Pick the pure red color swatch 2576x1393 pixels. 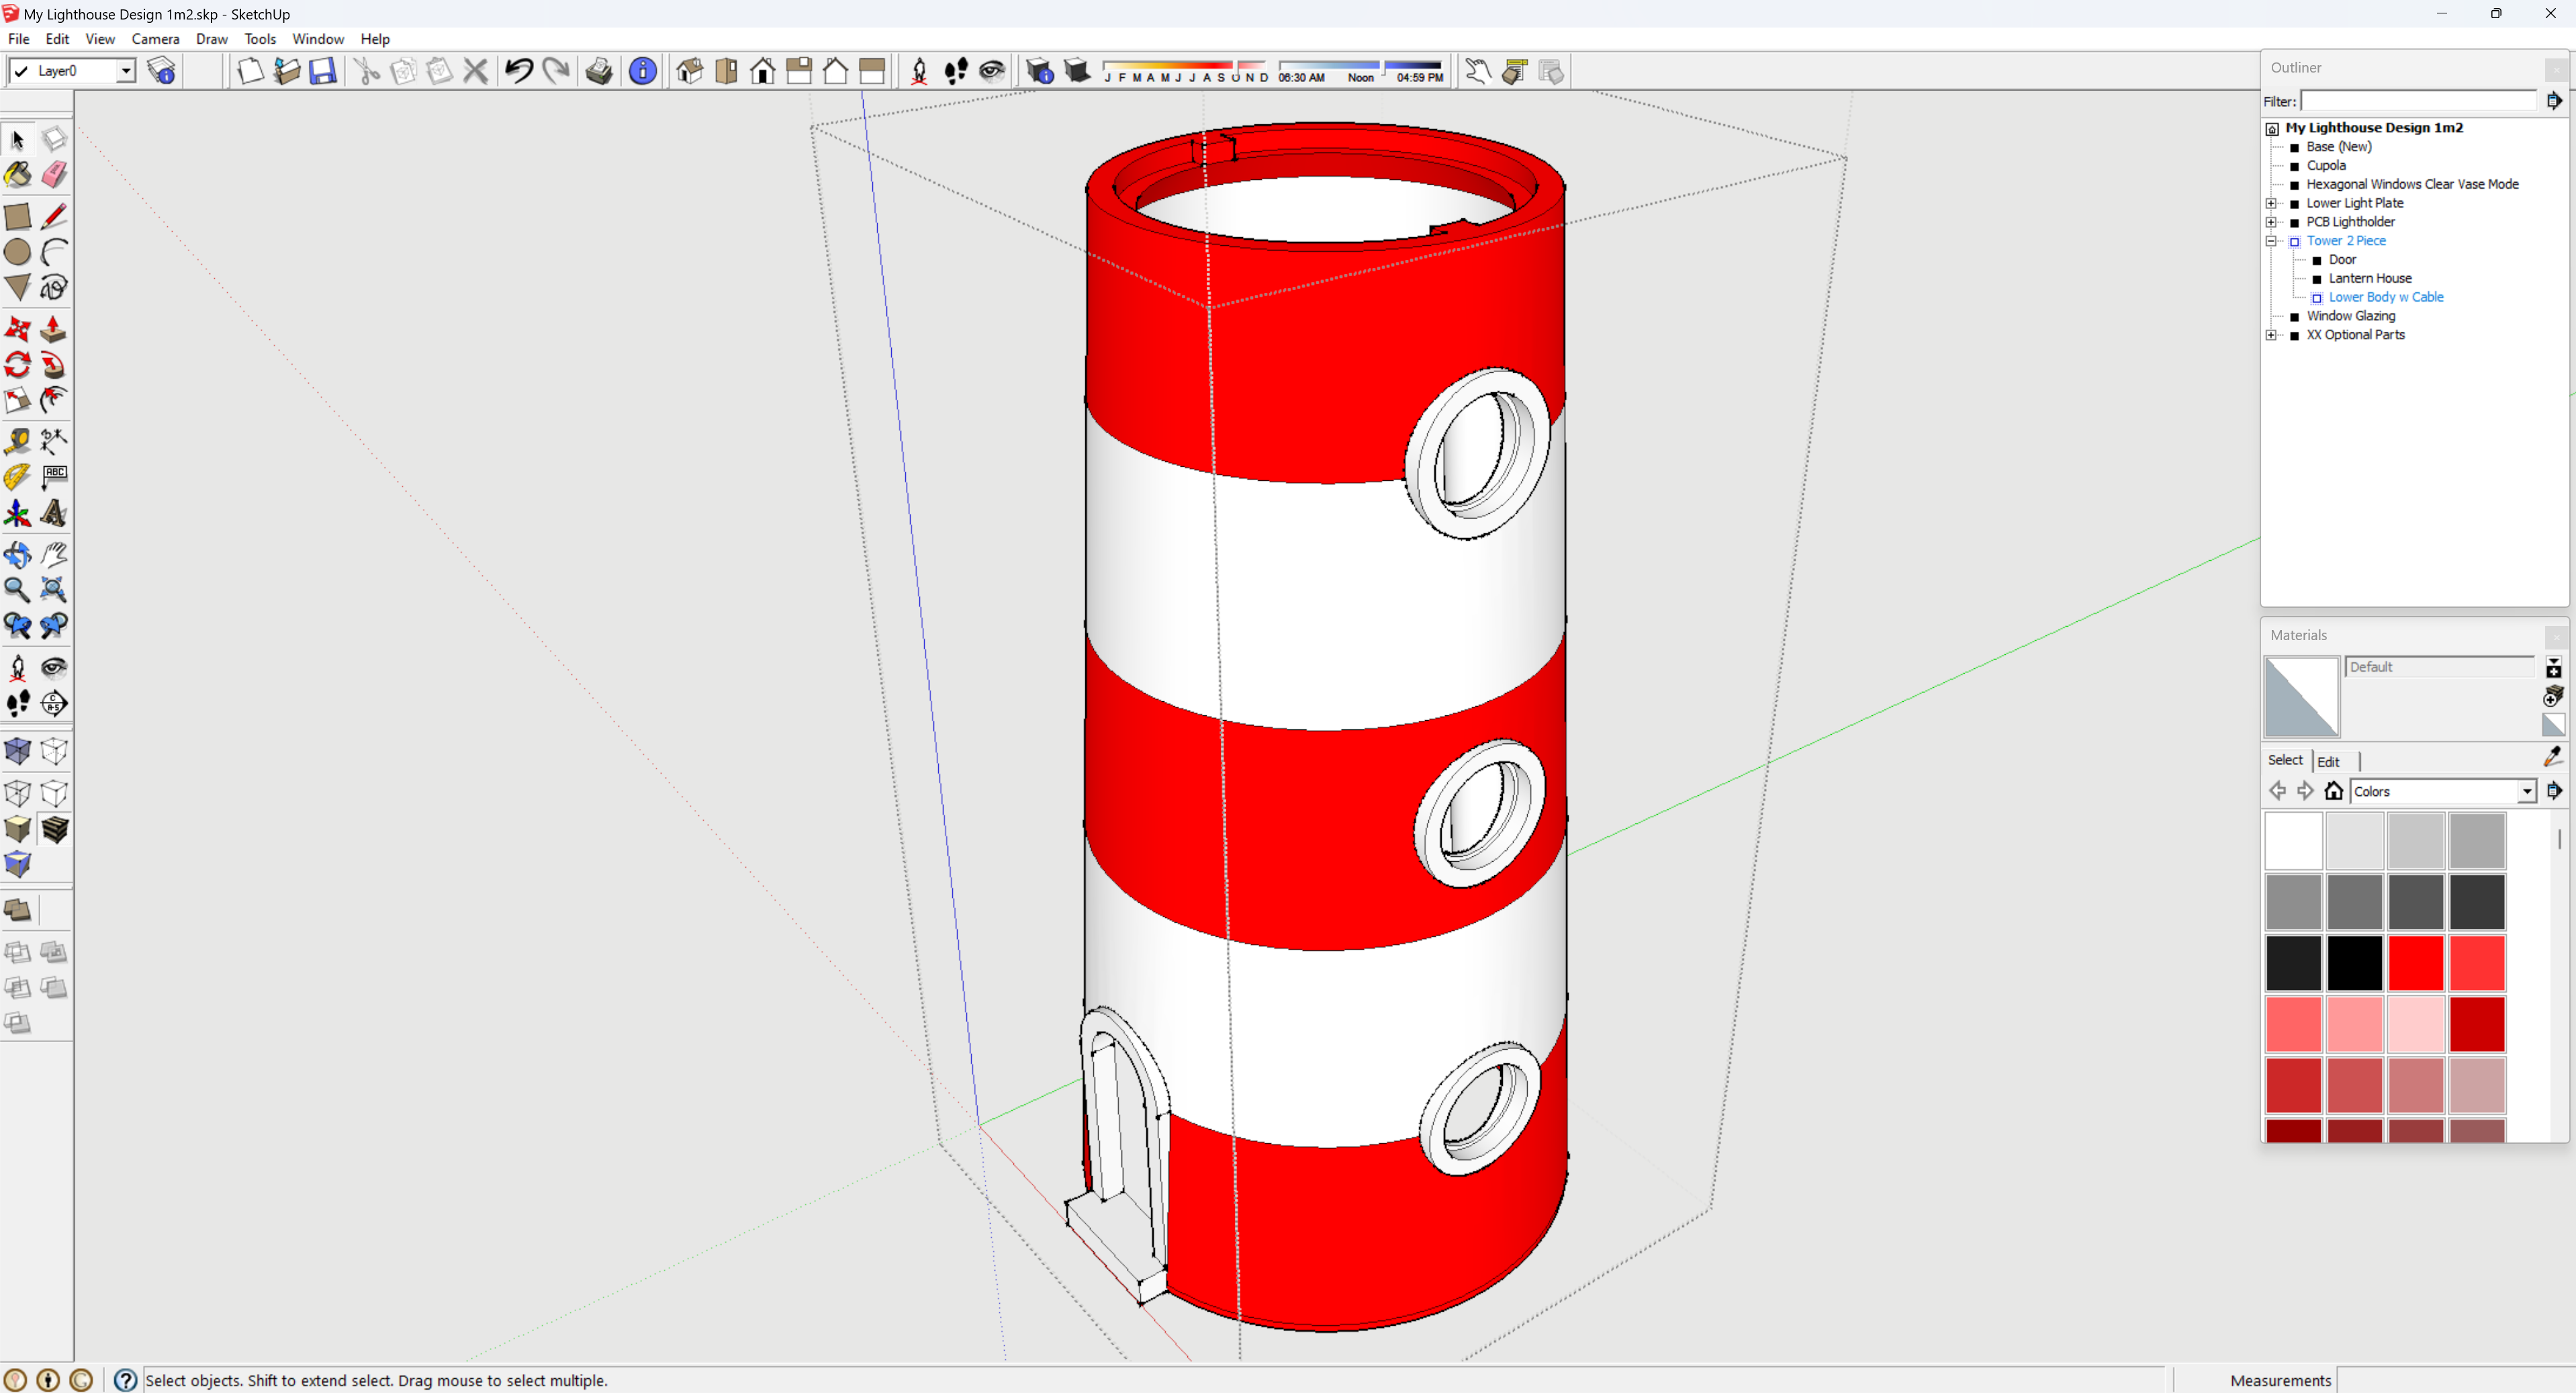(2416, 962)
